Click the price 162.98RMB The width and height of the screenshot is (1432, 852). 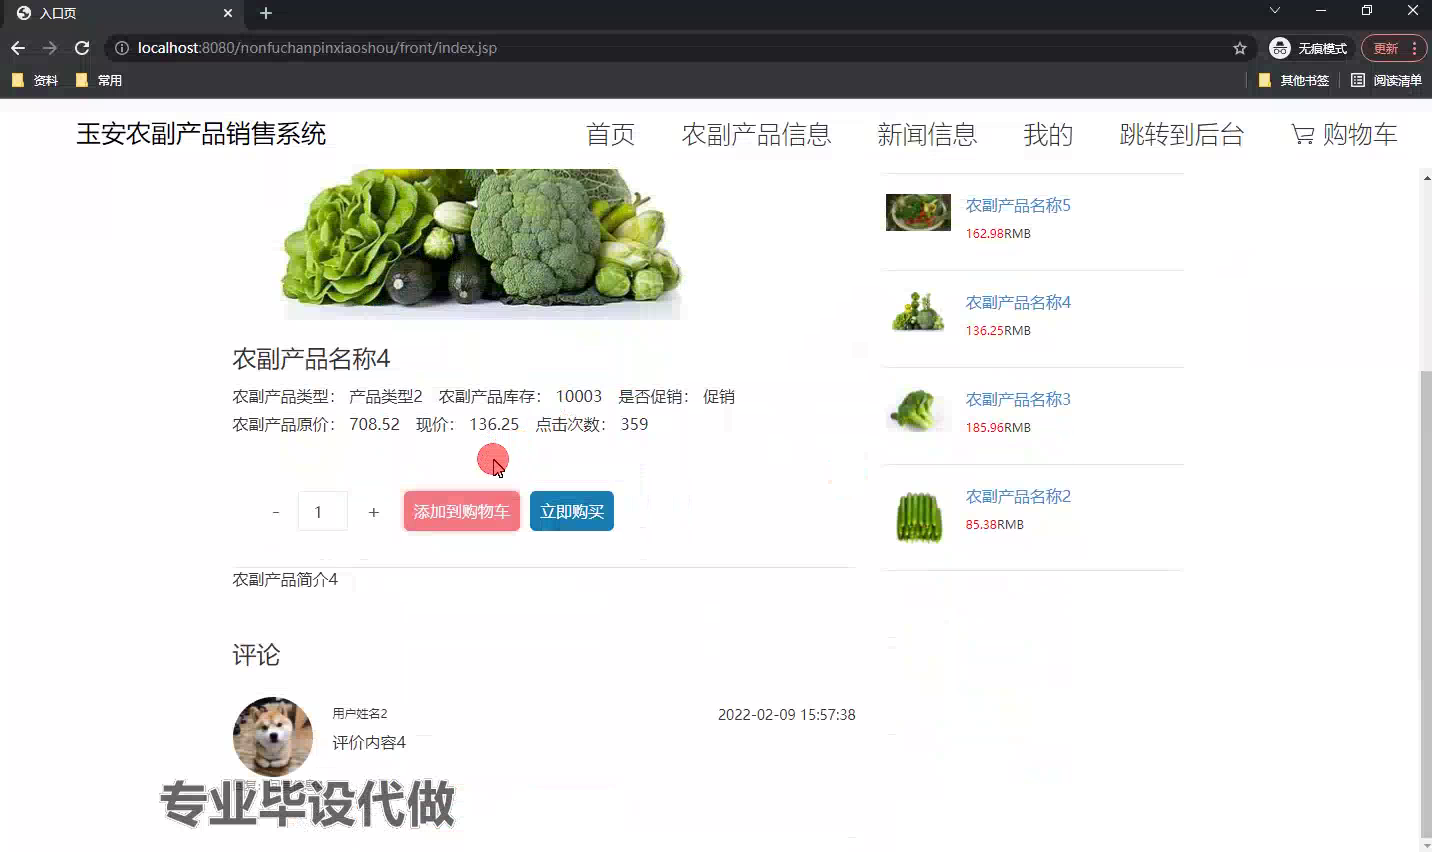click(x=998, y=234)
